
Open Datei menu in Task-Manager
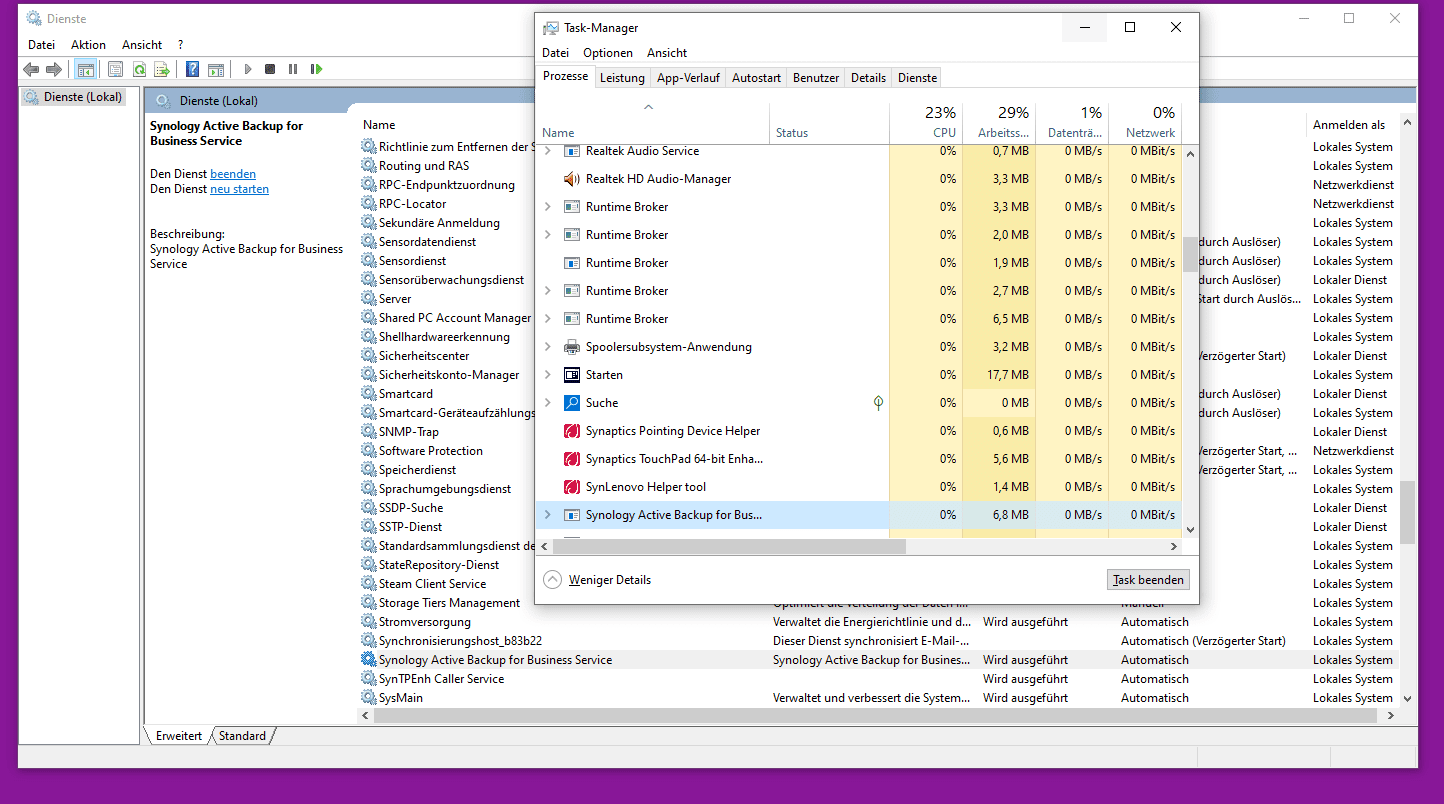coord(555,53)
